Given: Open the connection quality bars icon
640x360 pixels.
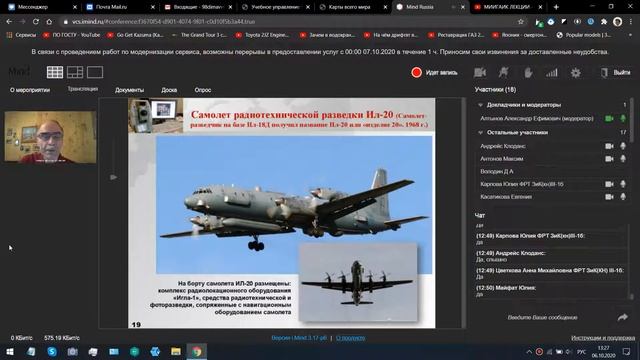Looking at the screenshot, I should coord(552,73).
